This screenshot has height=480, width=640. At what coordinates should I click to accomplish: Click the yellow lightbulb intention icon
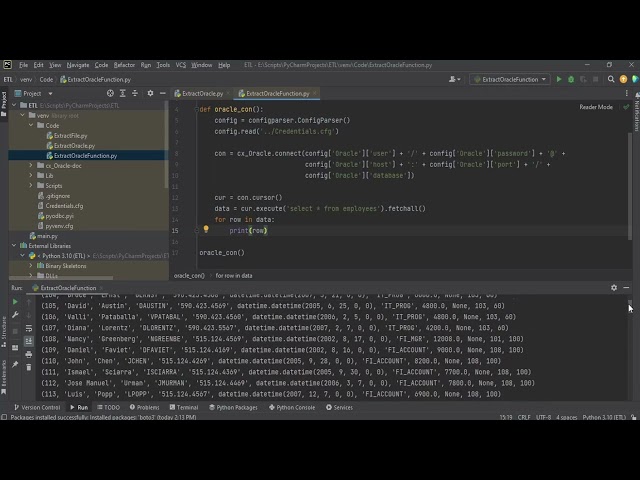[x=206, y=229]
